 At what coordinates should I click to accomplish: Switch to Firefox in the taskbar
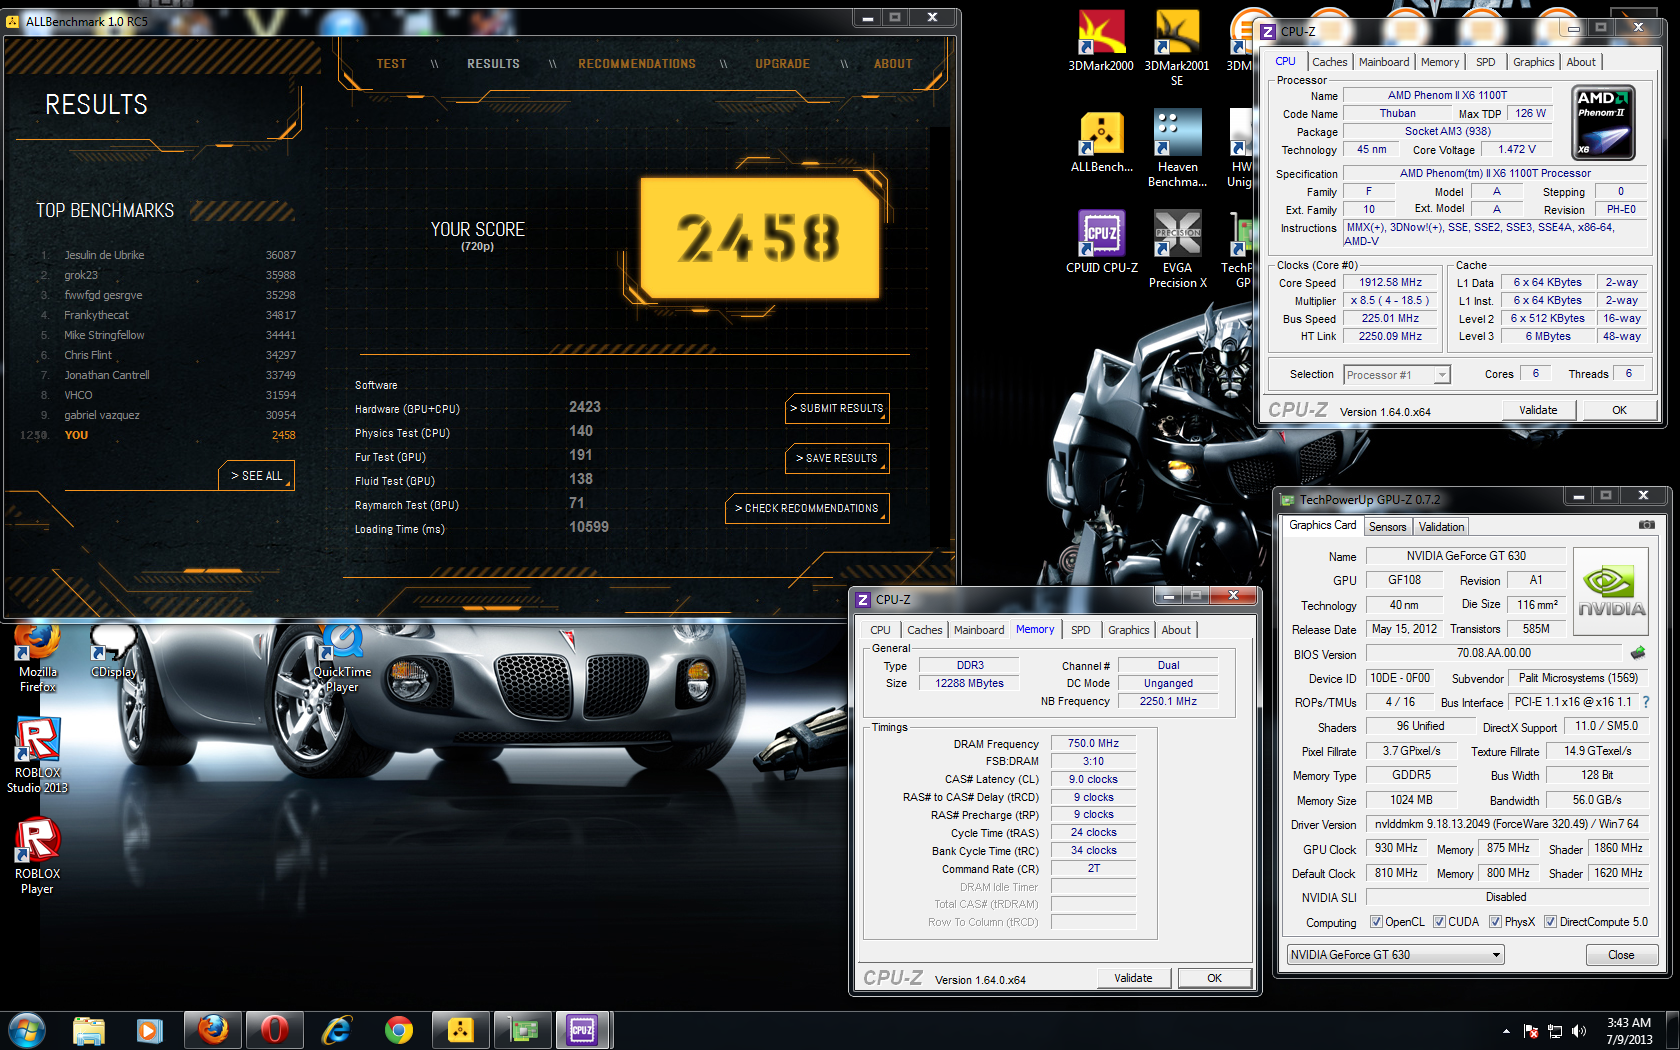(x=213, y=1030)
